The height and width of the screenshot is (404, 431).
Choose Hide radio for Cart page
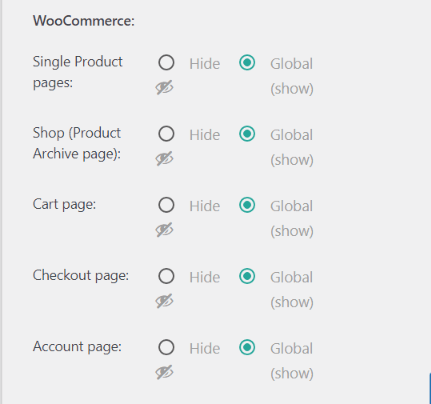[166, 205]
